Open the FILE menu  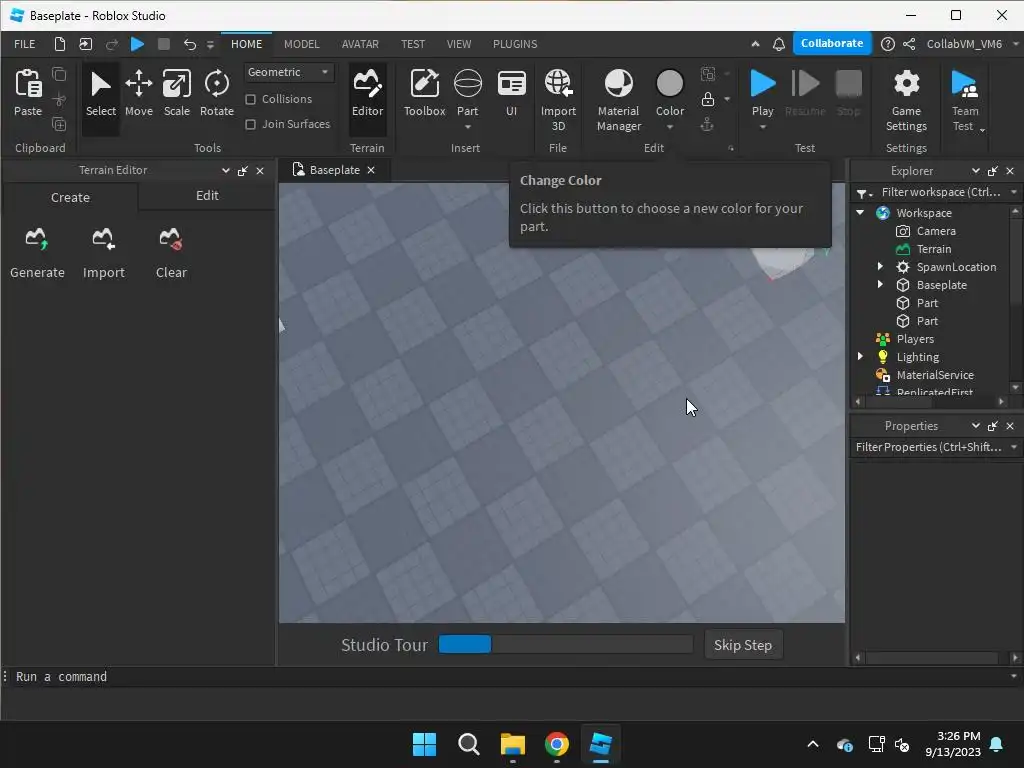pos(25,44)
